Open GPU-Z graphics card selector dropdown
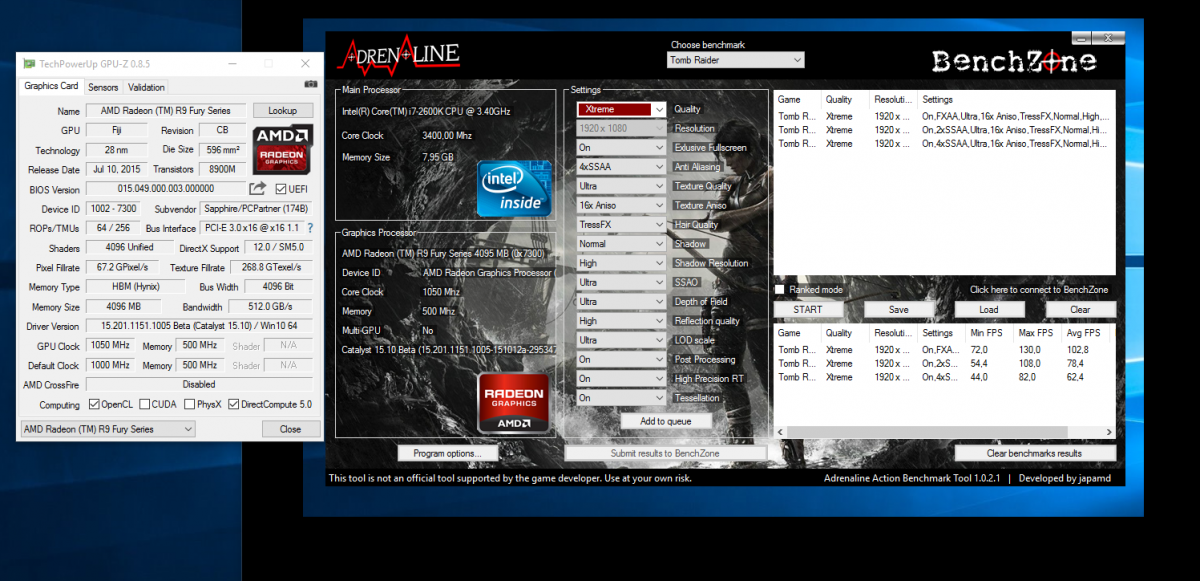Screen dimensions: 1200x581 pyautogui.click(x=108, y=429)
